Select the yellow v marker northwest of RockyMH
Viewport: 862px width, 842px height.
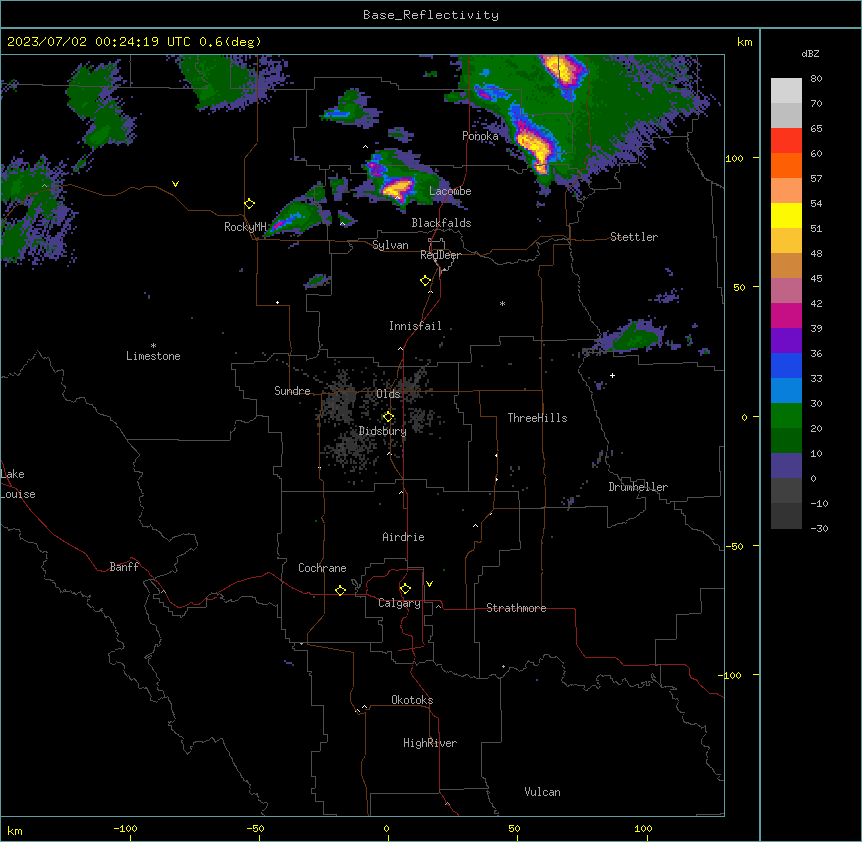coord(175,184)
